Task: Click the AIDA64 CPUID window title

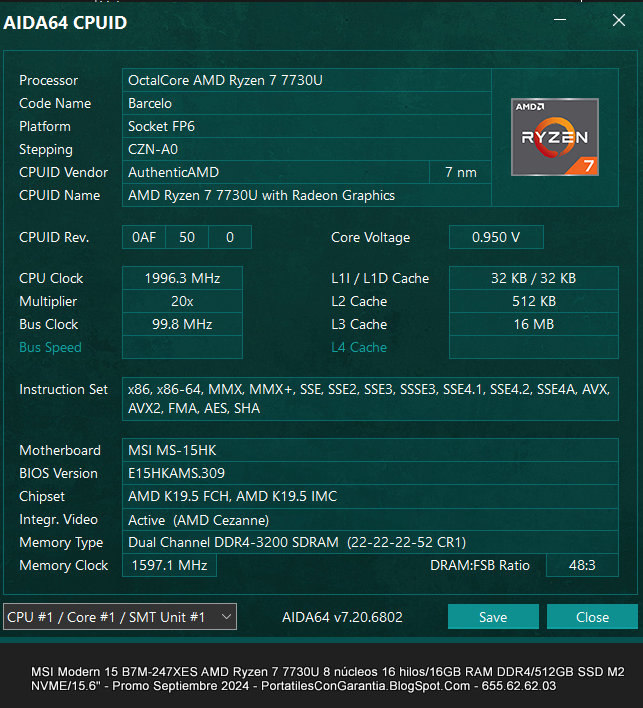Action: [x=65, y=23]
